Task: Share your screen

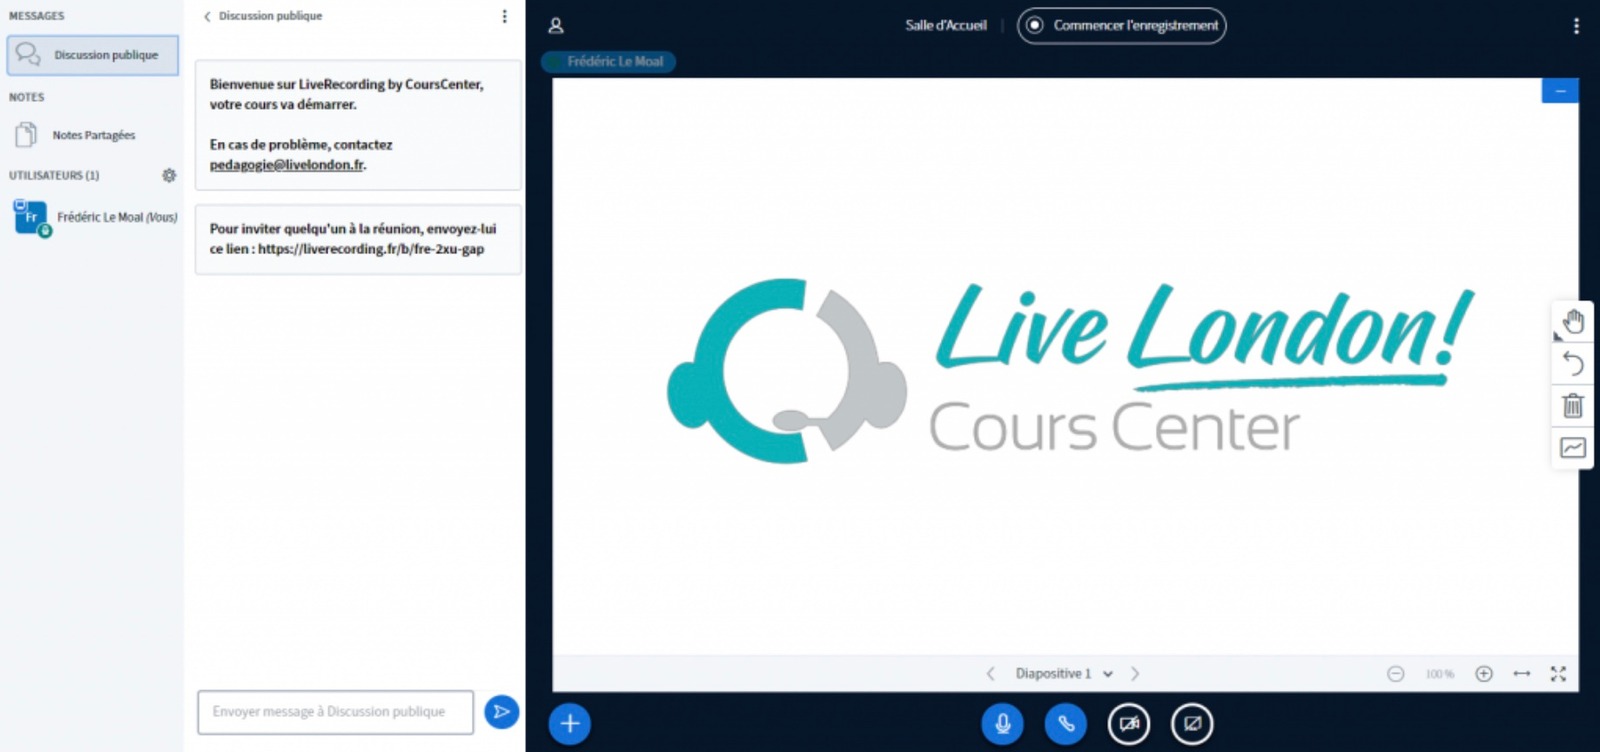Action: (x=1192, y=724)
